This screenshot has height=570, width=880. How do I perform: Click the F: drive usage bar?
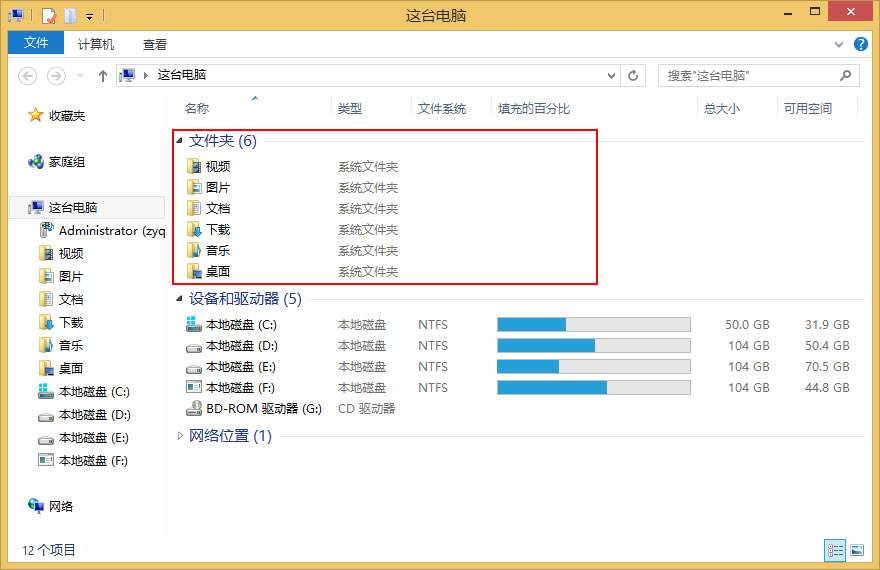[x=594, y=388]
